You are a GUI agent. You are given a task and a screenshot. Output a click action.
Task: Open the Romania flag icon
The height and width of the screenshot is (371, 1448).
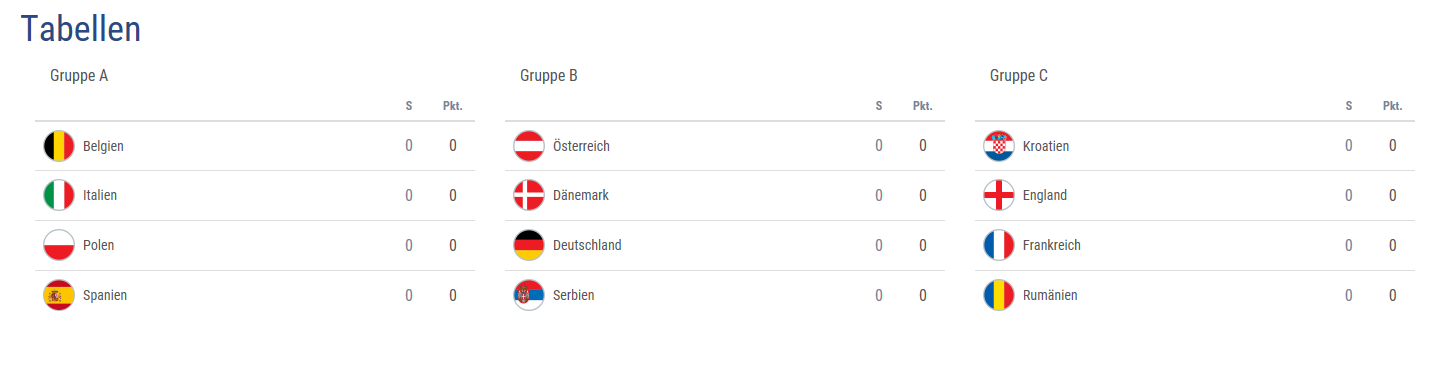pyautogui.click(x=999, y=296)
